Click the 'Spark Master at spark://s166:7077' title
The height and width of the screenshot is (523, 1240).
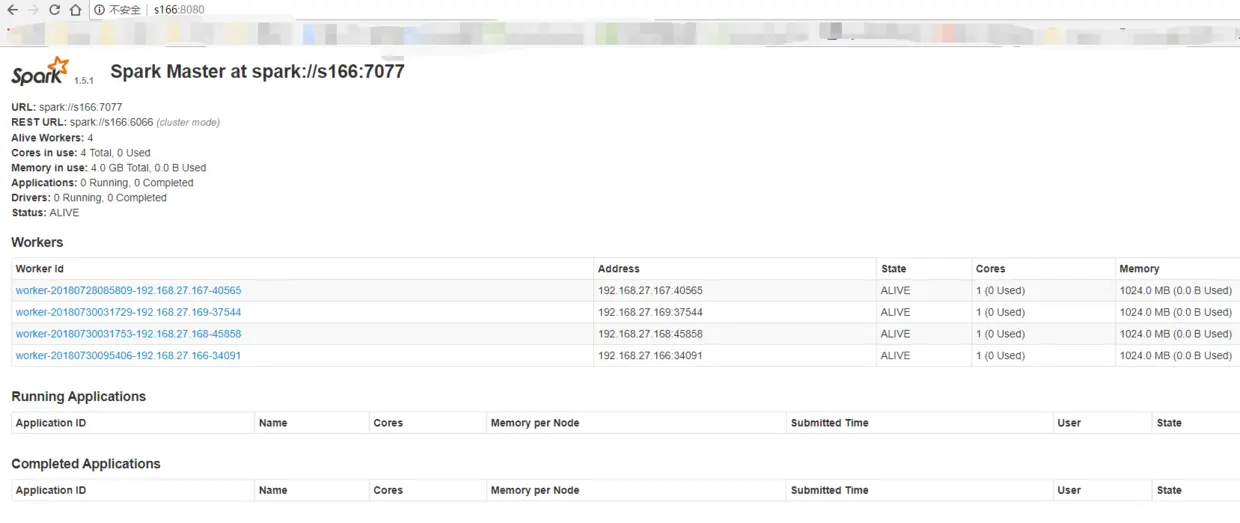coord(257,72)
